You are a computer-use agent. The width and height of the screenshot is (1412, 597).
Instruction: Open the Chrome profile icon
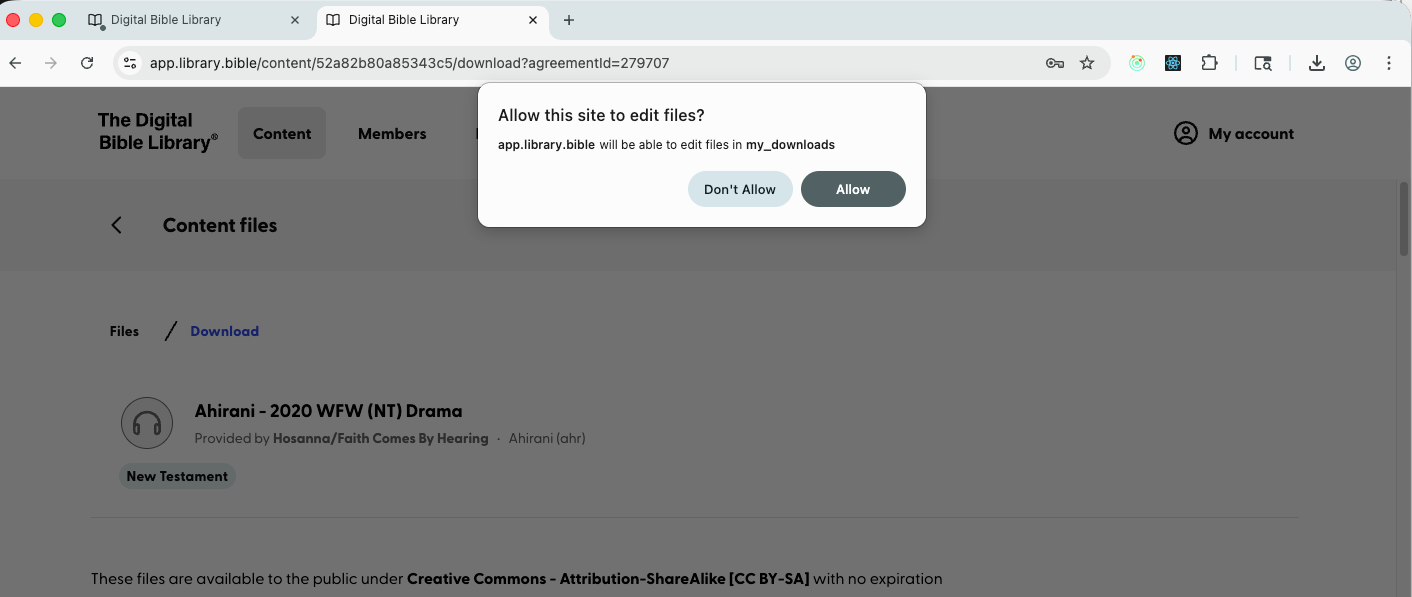[1353, 63]
